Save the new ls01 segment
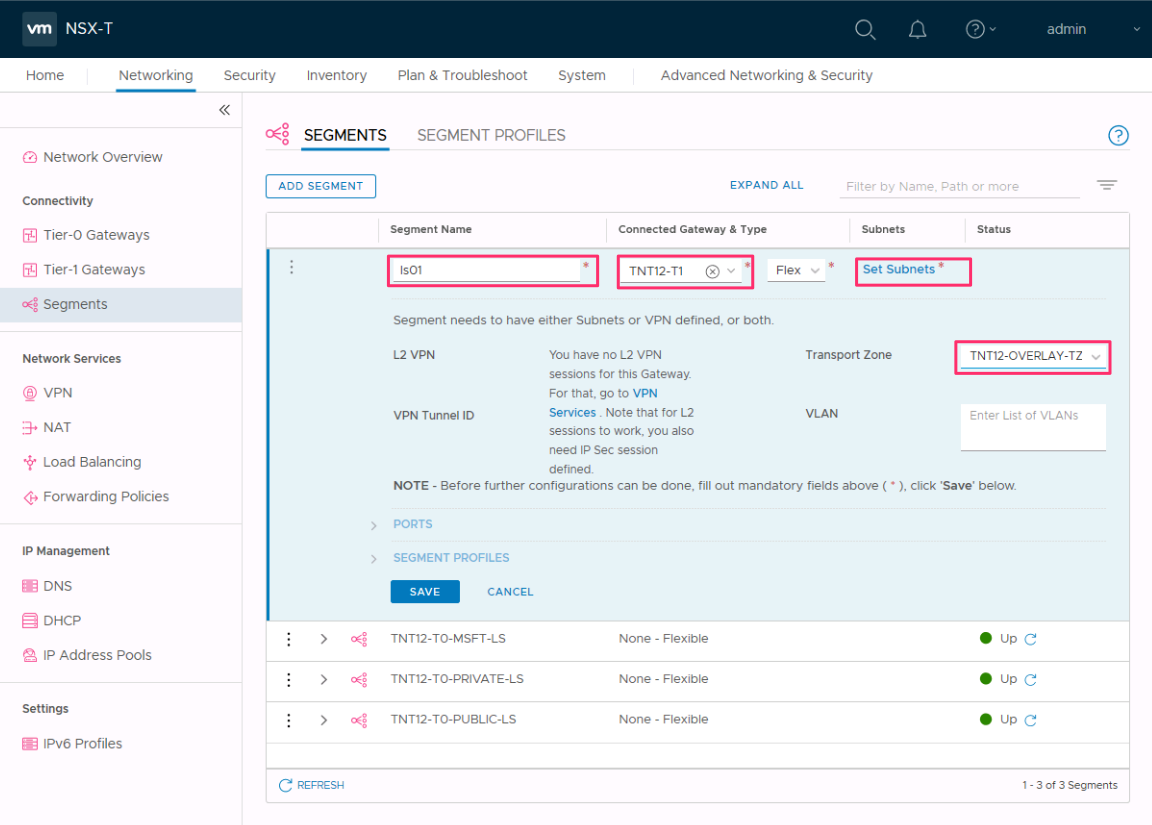The height and width of the screenshot is (825, 1152). tap(424, 591)
